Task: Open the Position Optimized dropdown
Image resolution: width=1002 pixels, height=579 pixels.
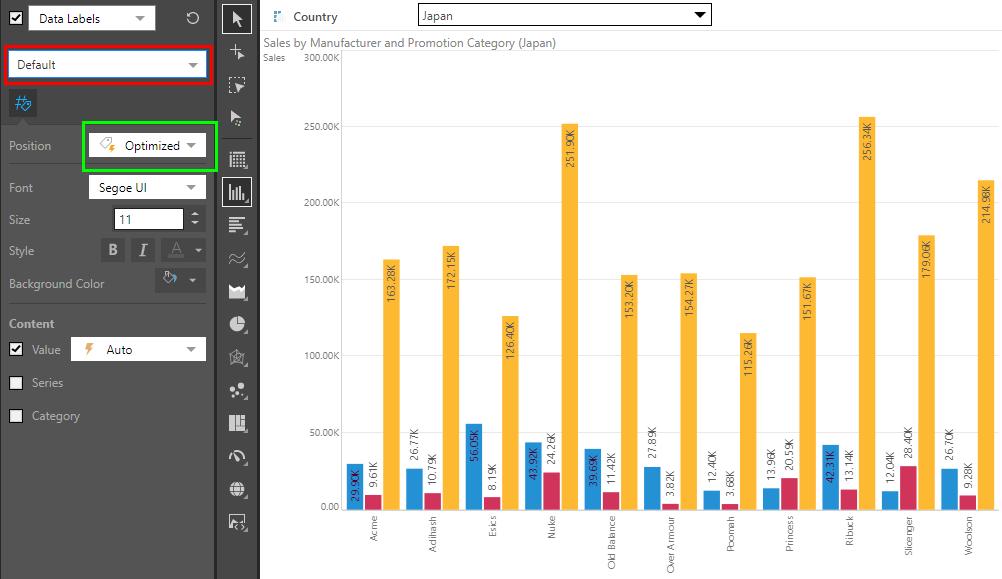Action: pos(148,146)
